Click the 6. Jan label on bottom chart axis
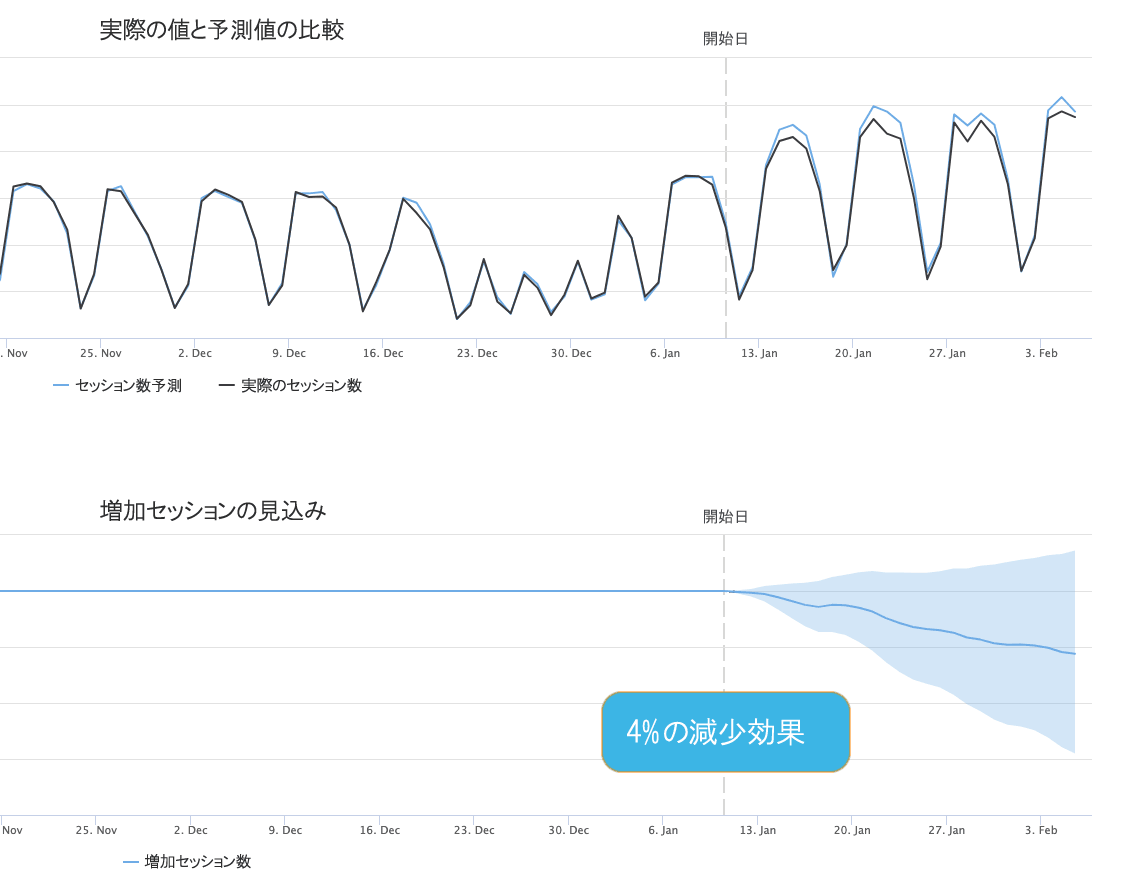The width and height of the screenshot is (1122, 884). pos(663,830)
